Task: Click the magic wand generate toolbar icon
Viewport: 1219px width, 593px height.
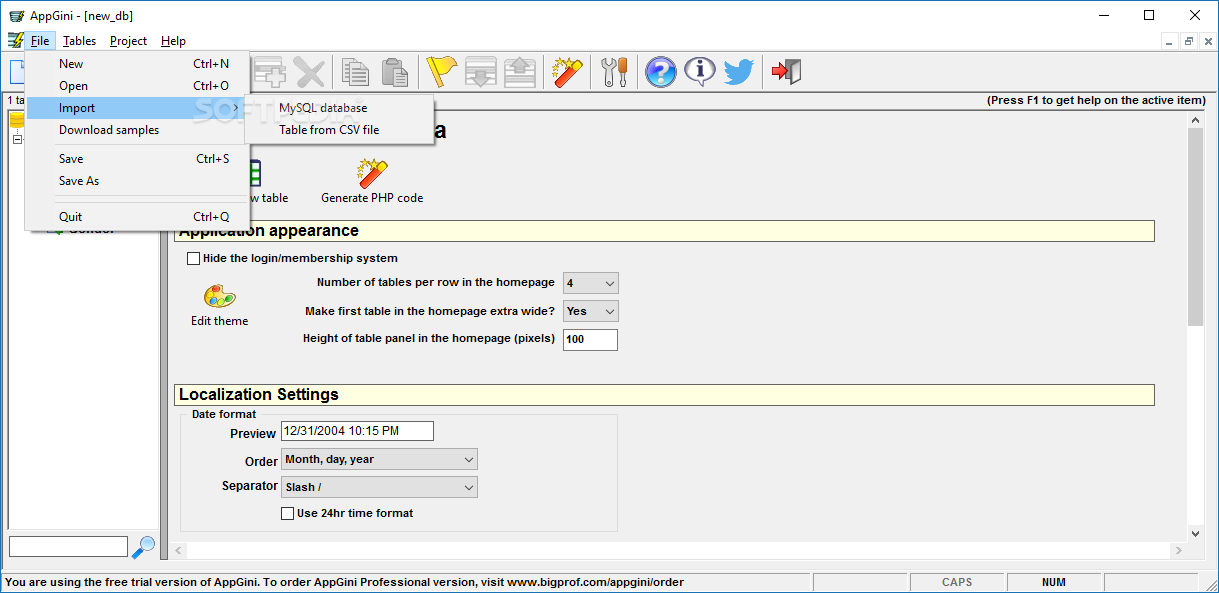Action: (x=567, y=72)
